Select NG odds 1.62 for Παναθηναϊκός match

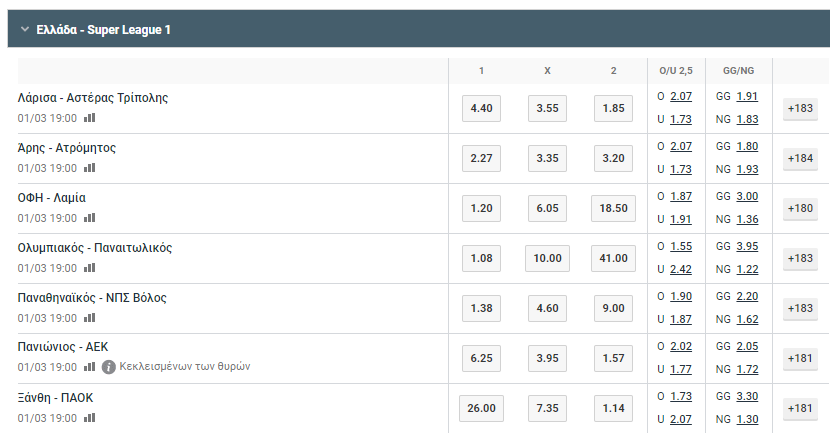click(747, 319)
